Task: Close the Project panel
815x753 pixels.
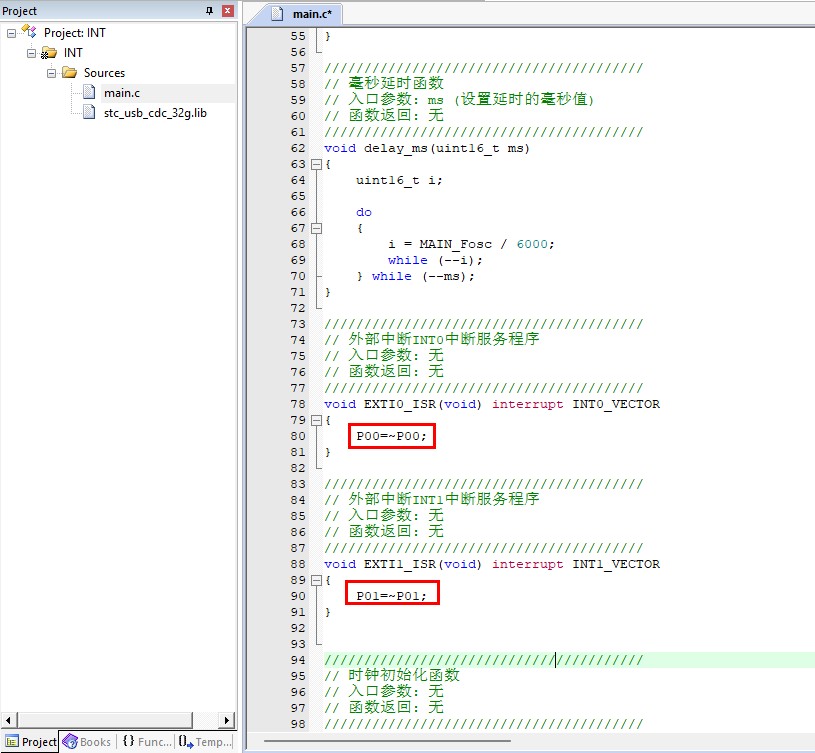Action: pos(227,11)
